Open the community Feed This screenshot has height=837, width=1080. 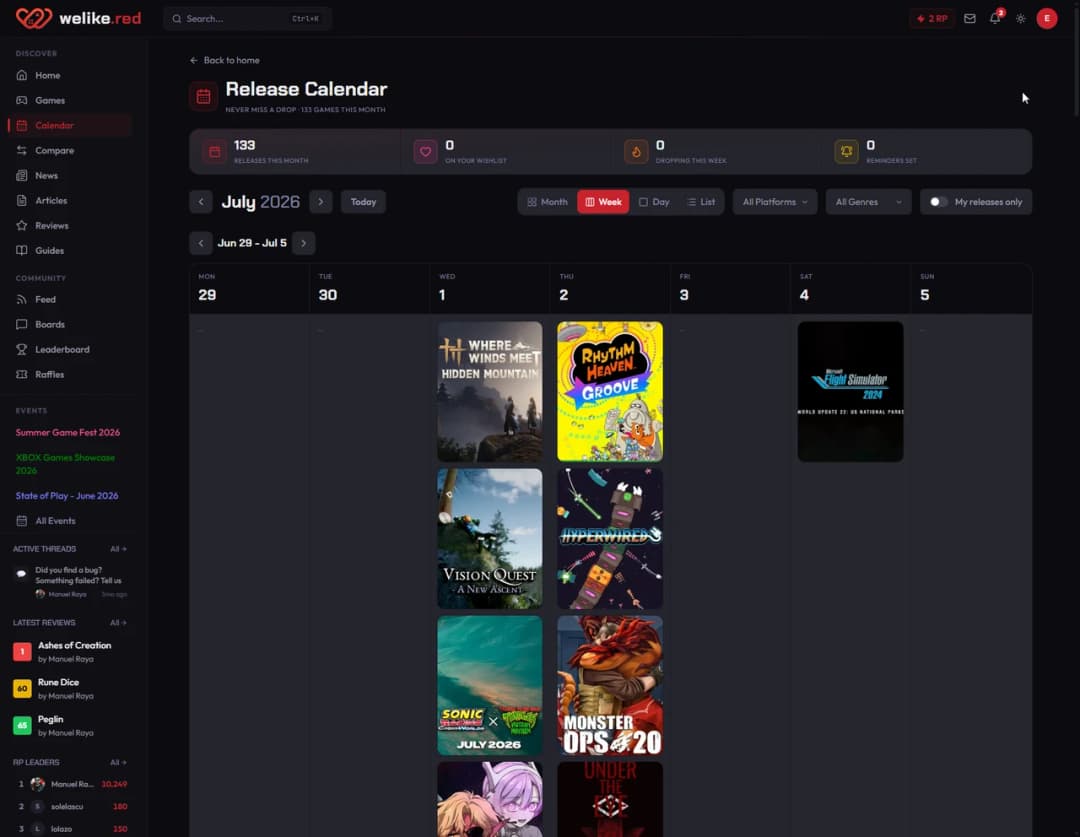69,299
